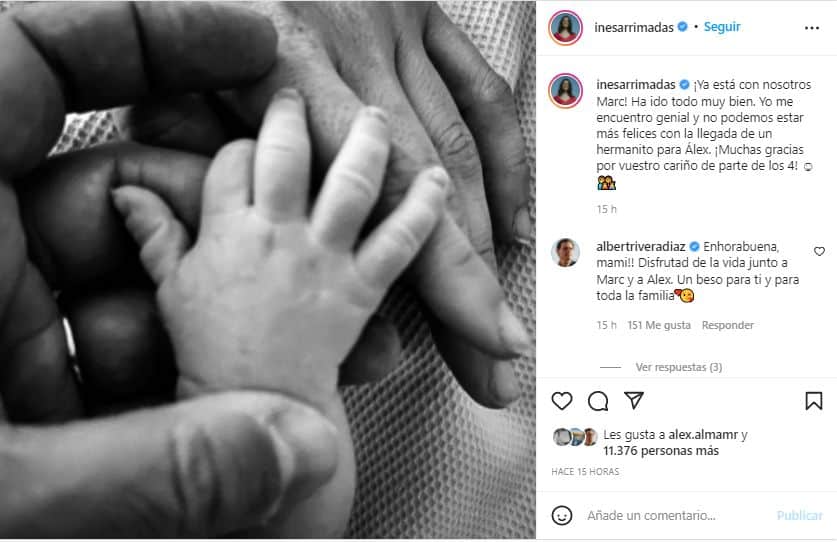Share post using paper plane icon
This screenshot has height=542, width=837.
(x=634, y=400)
